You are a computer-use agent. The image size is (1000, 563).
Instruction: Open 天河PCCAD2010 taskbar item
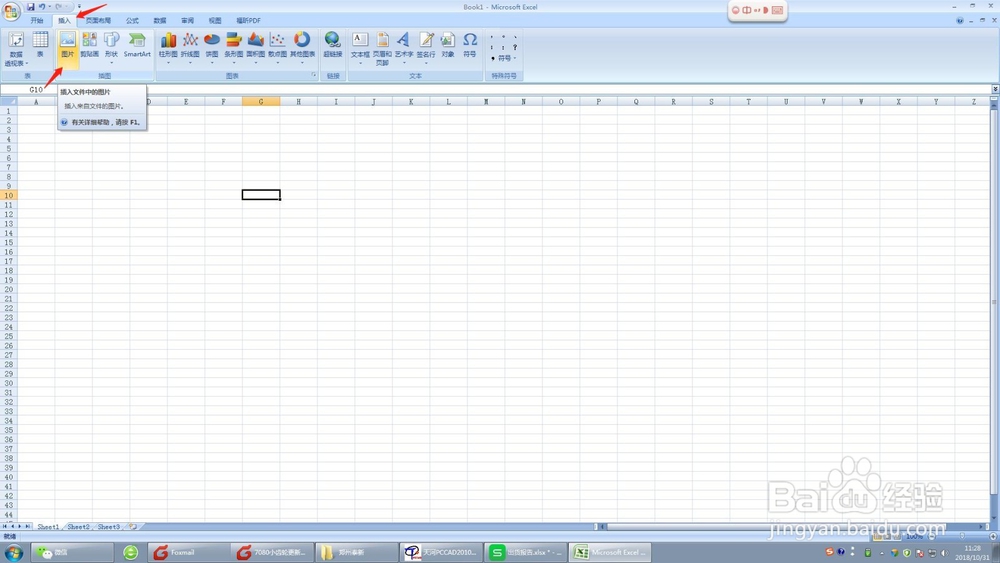pyautogui.click(x=441, y=552)
